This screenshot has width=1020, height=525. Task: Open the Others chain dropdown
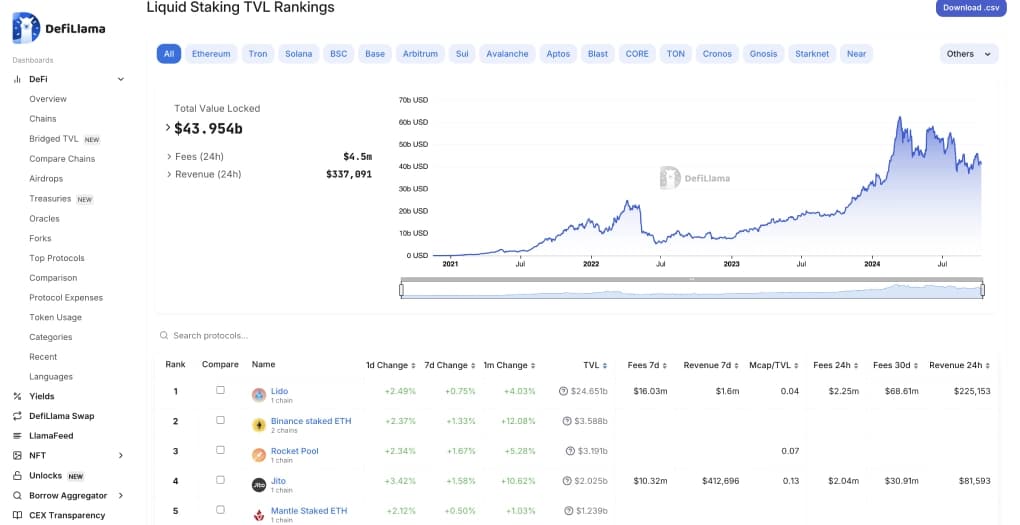[968, 54]
